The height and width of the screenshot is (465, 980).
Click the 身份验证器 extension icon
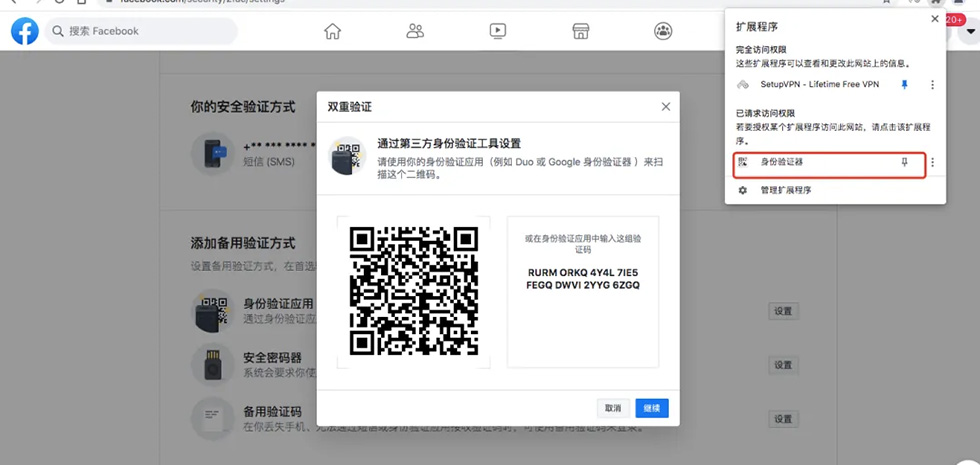click(743, 161)
